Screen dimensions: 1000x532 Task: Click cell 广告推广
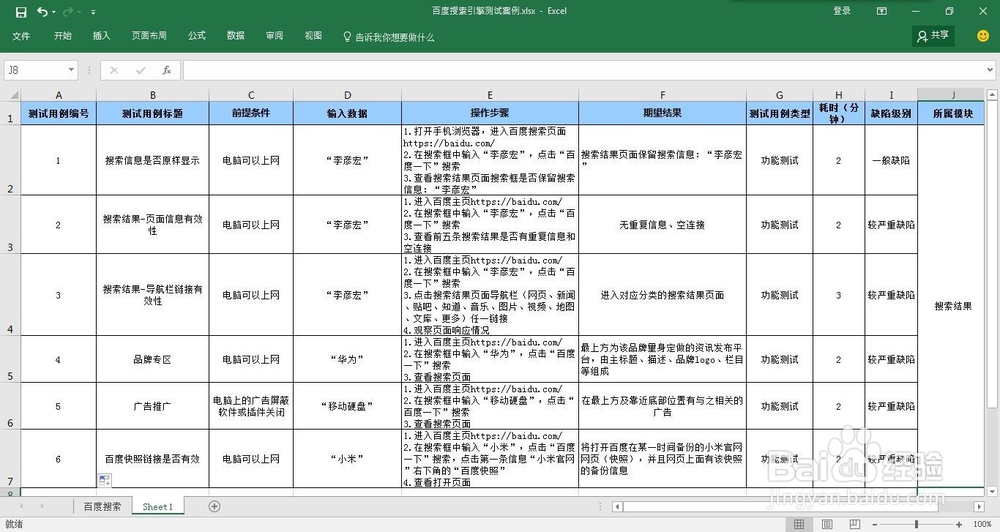pyautogui.click(x=152, y=406)
